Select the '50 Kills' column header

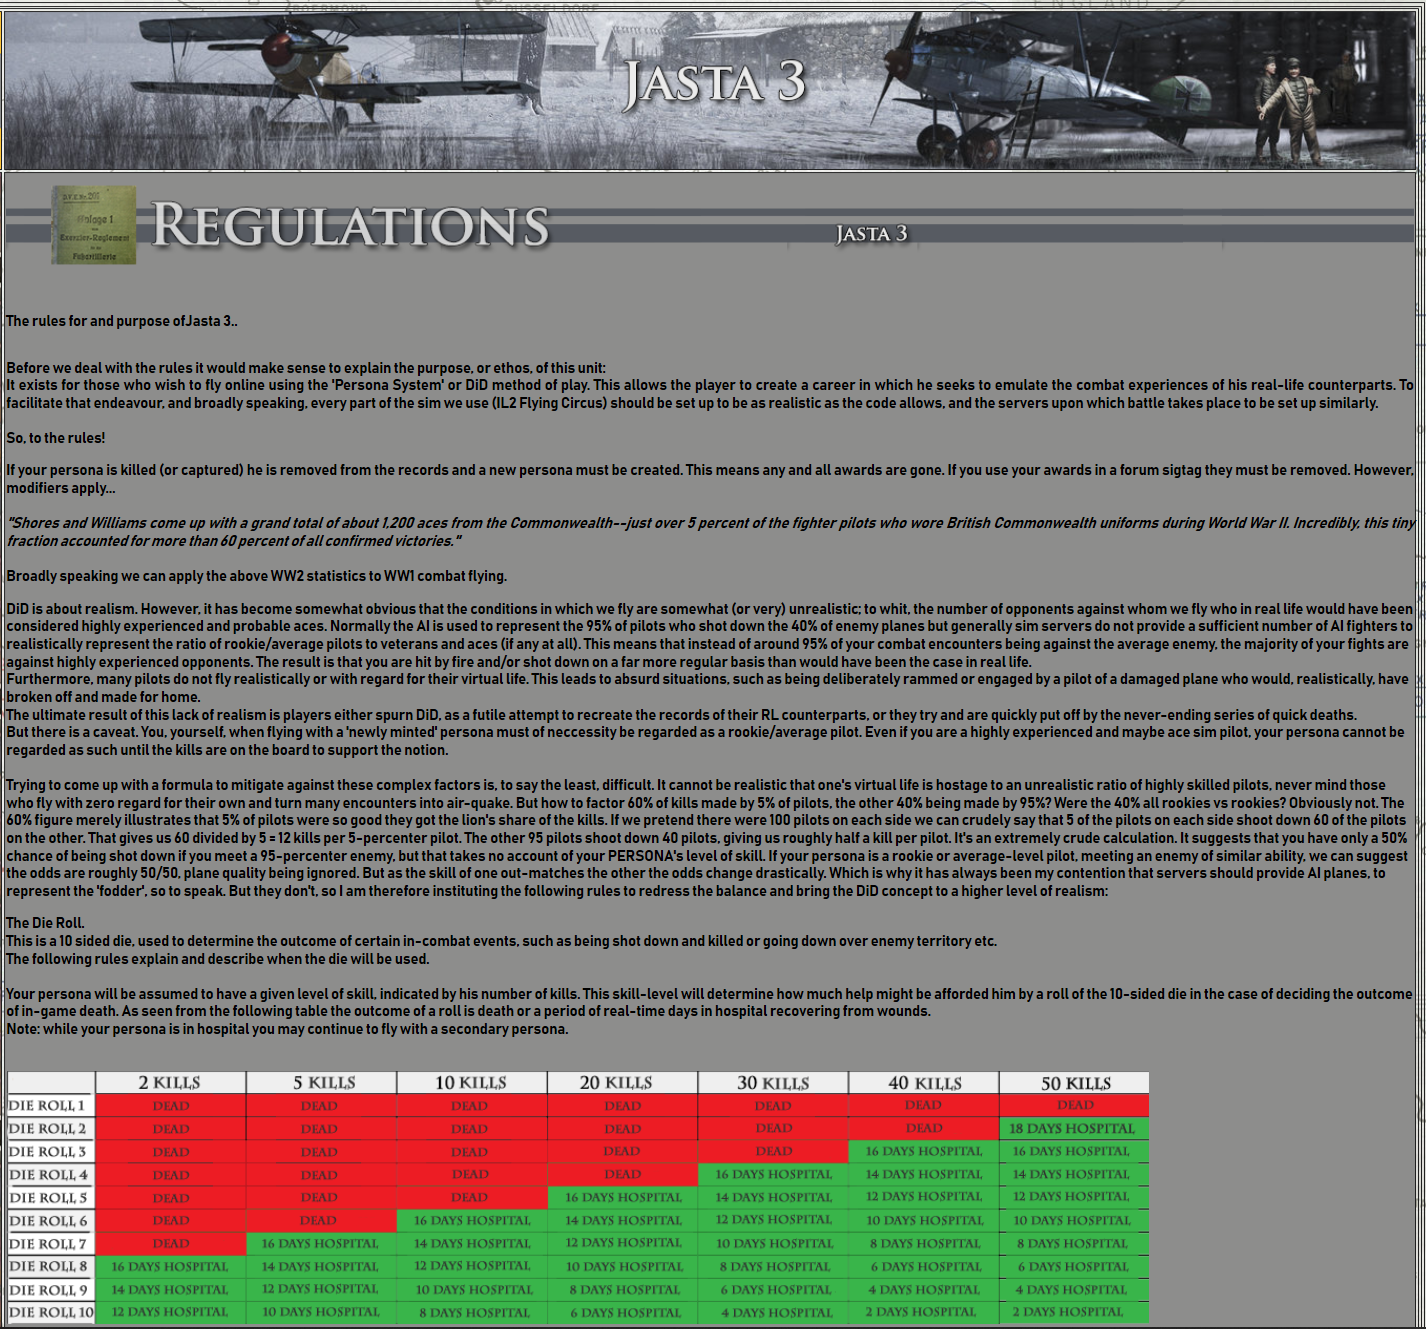(1075, 1082)
